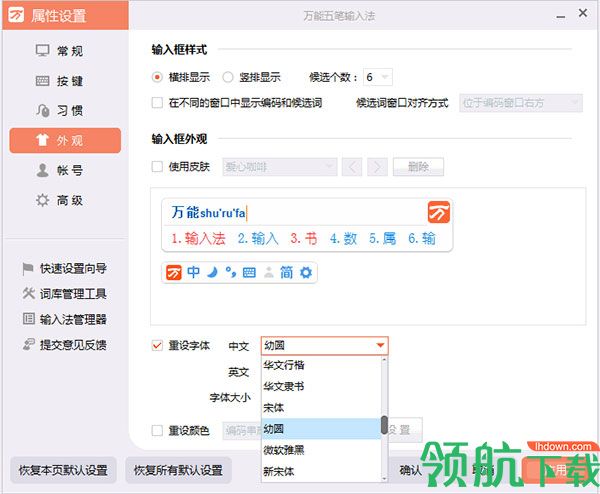Choose 宋体 from font list
This screenshot has width=600, height=494.
(x=321, y=408)
